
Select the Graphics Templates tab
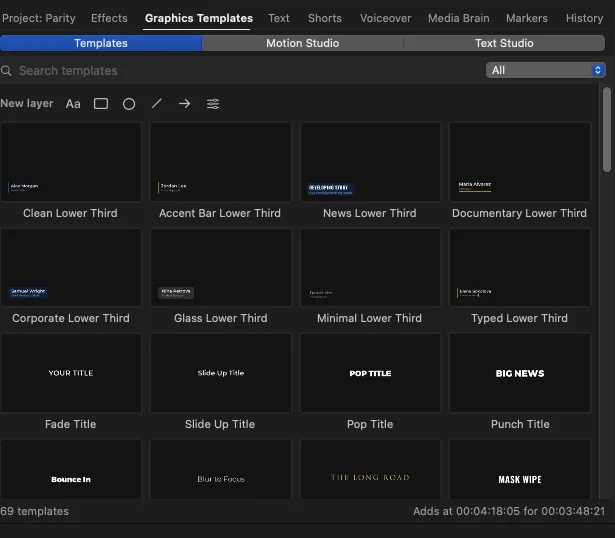pyautogui.click(x=199, y=18)
